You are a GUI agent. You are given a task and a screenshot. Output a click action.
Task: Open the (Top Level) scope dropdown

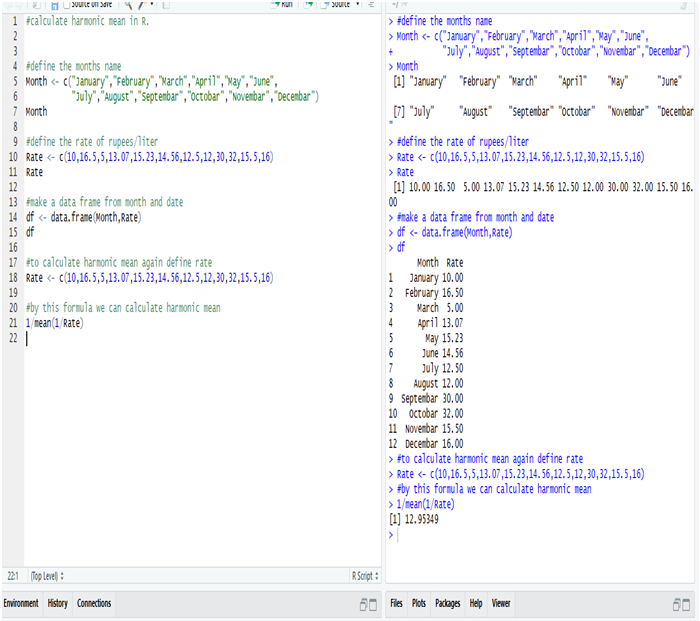(47, 576)
